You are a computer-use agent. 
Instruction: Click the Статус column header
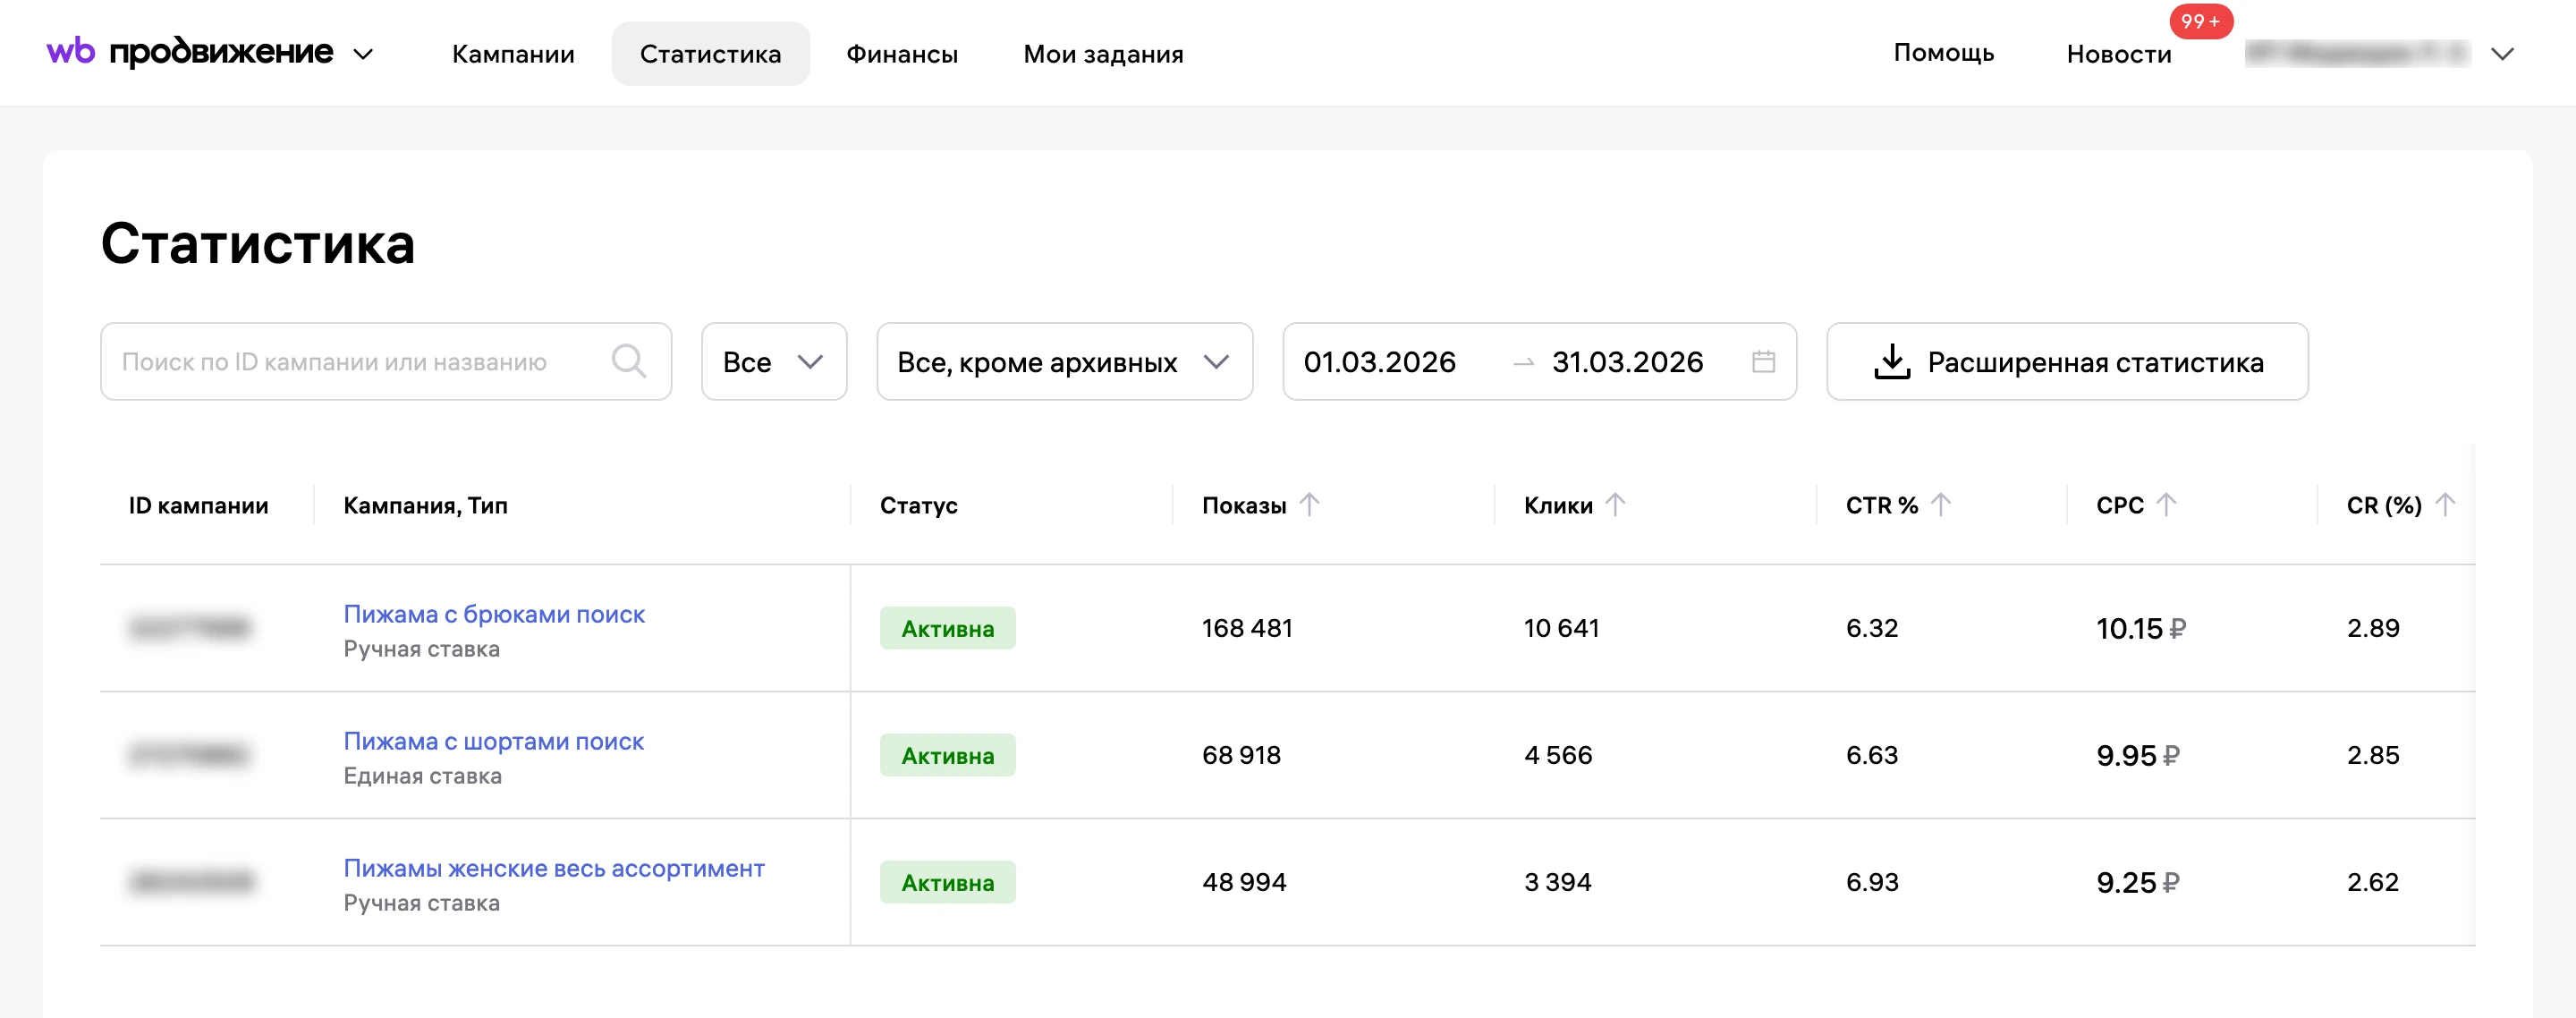918,505
